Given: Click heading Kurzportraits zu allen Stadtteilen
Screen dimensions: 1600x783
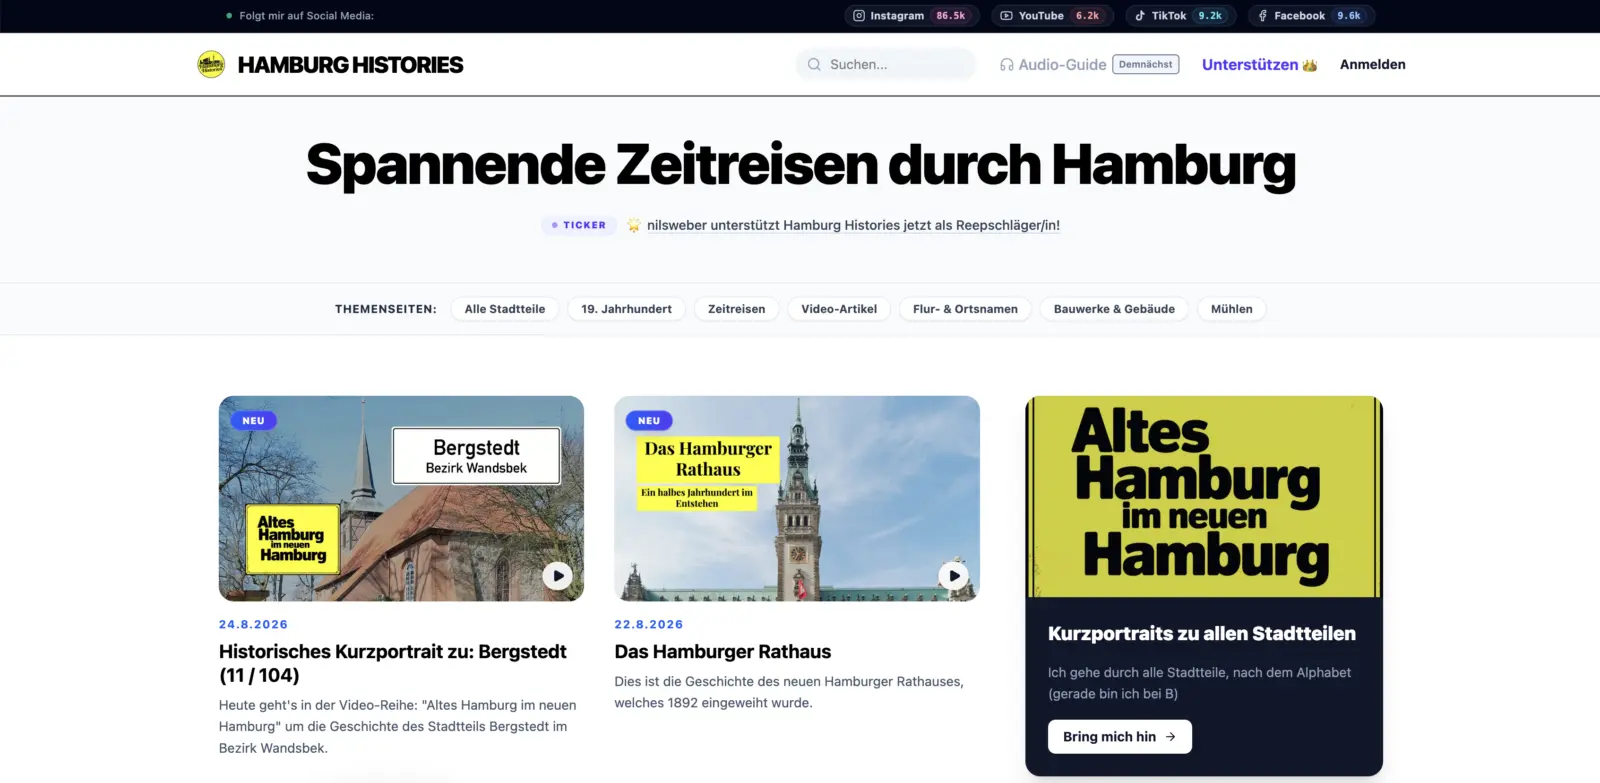Looking at the screenshot, I should click(1202, 634).
